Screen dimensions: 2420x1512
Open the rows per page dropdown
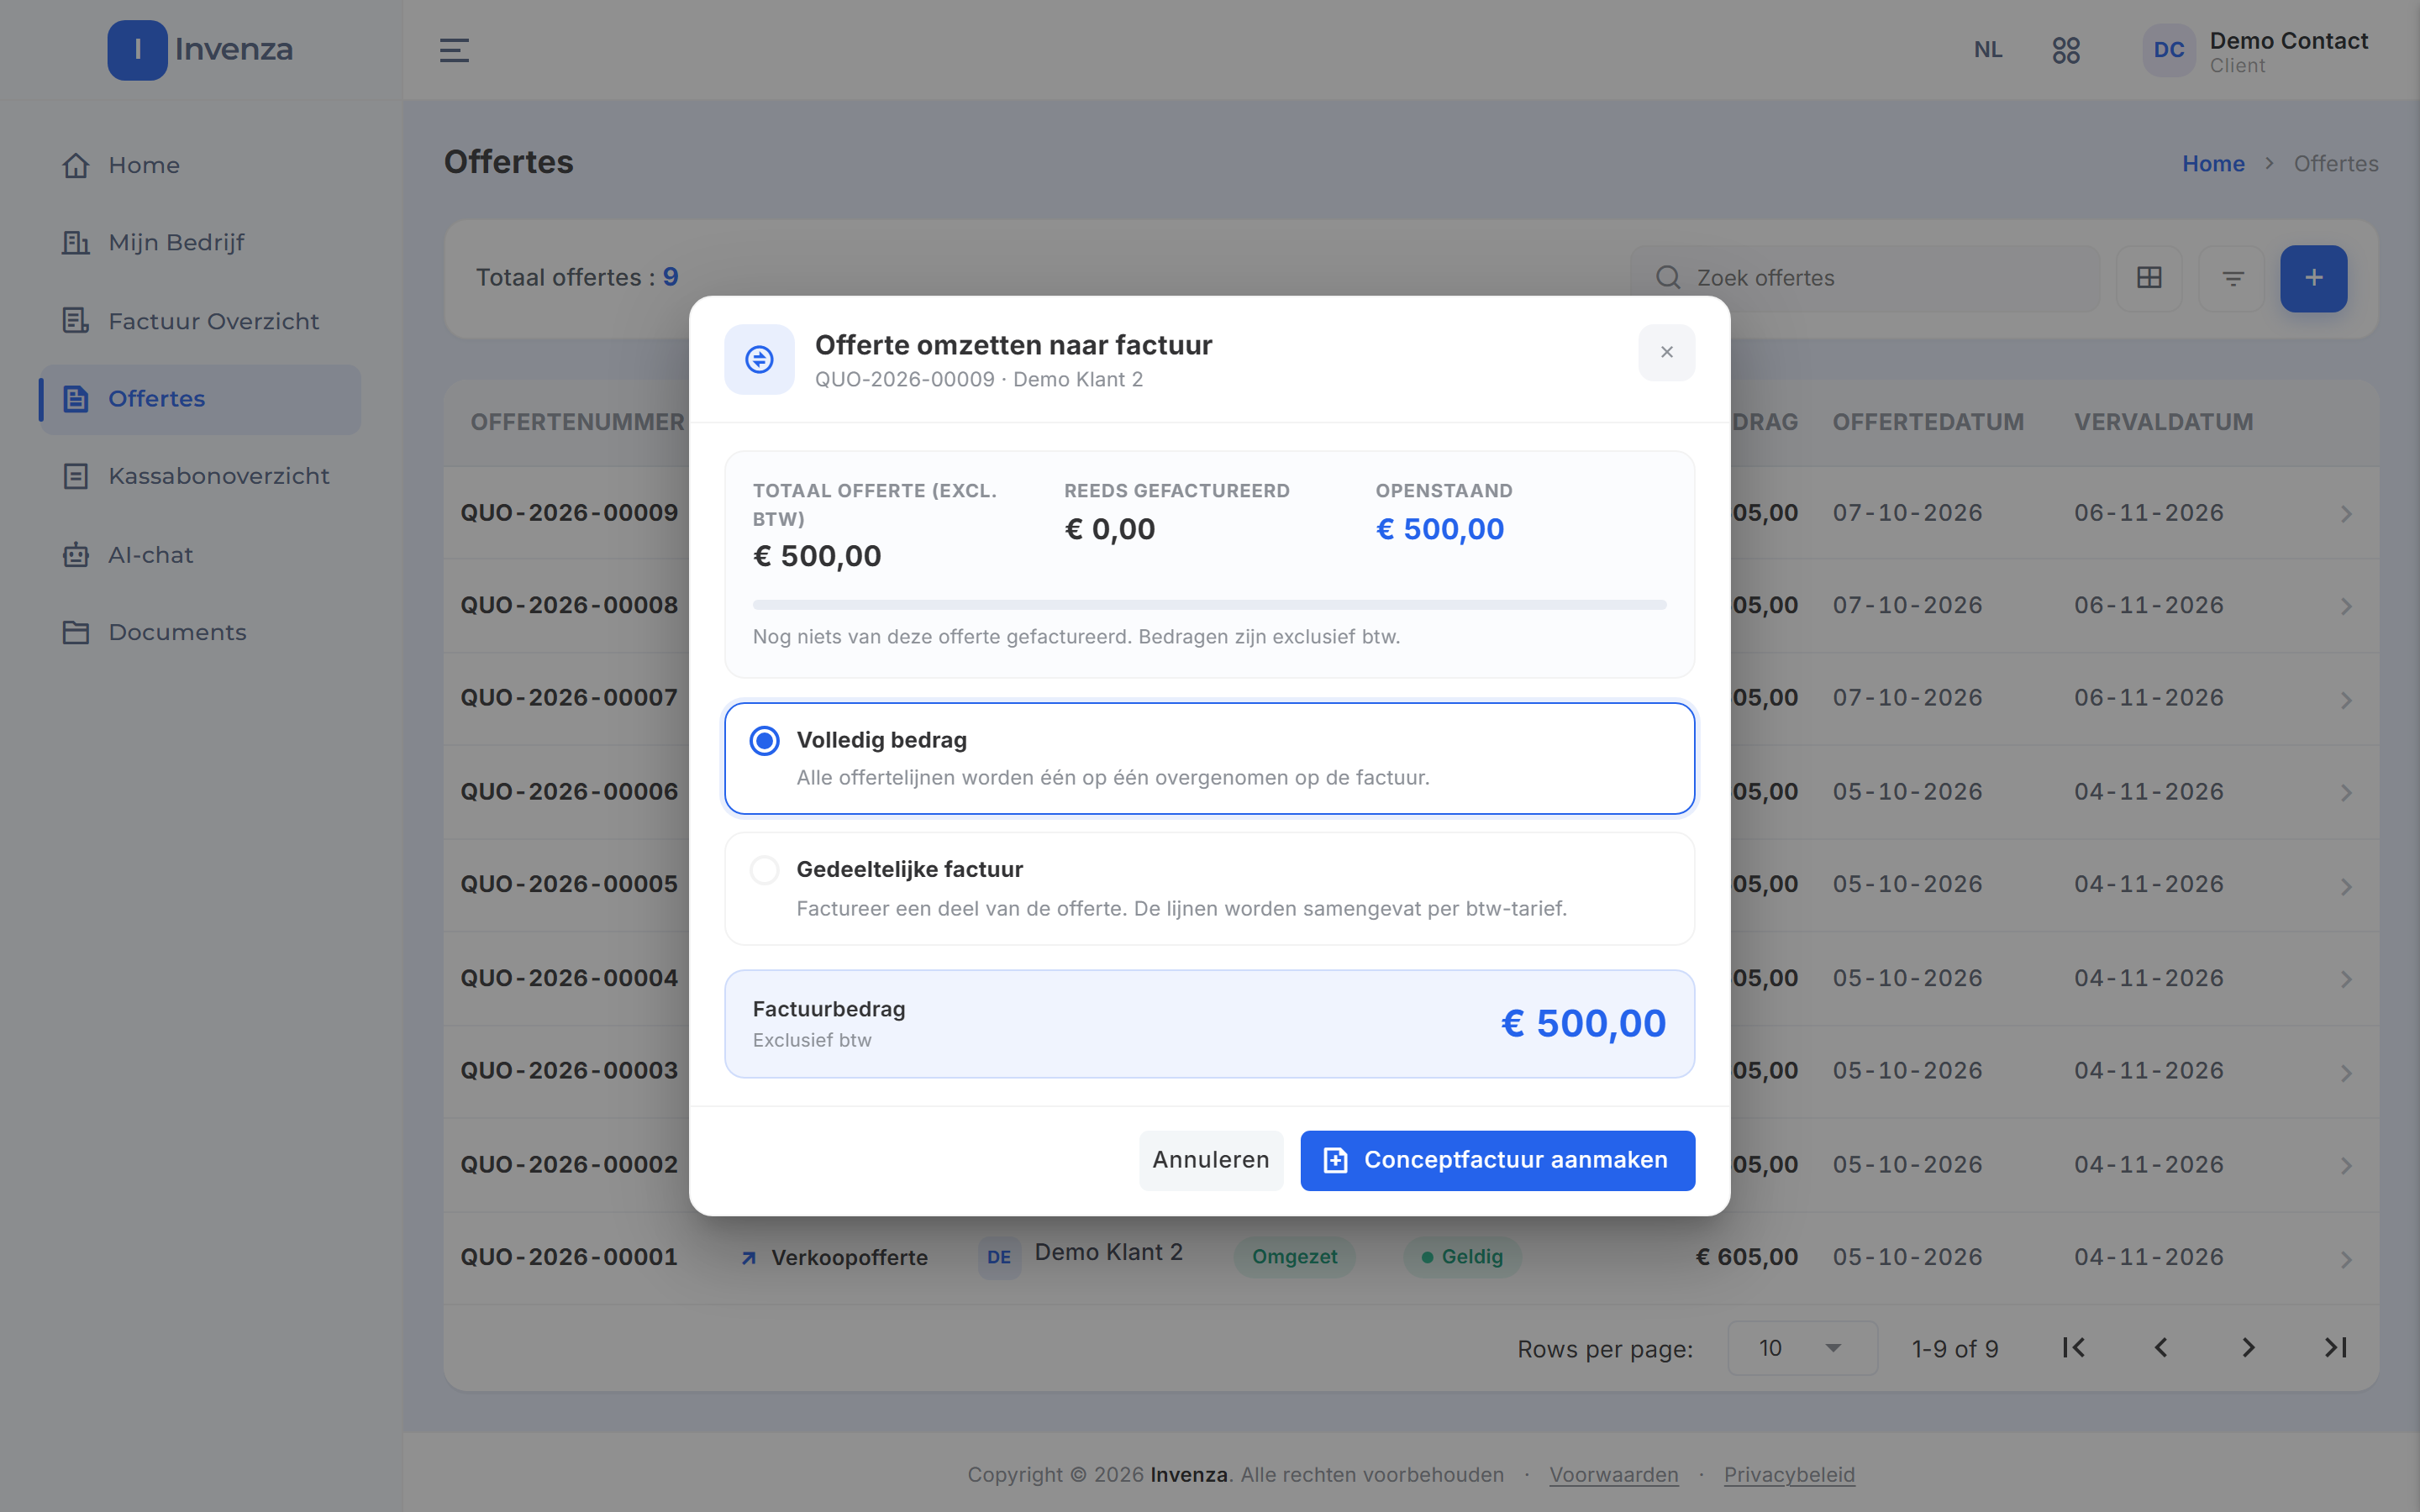pos(1802,1348)
